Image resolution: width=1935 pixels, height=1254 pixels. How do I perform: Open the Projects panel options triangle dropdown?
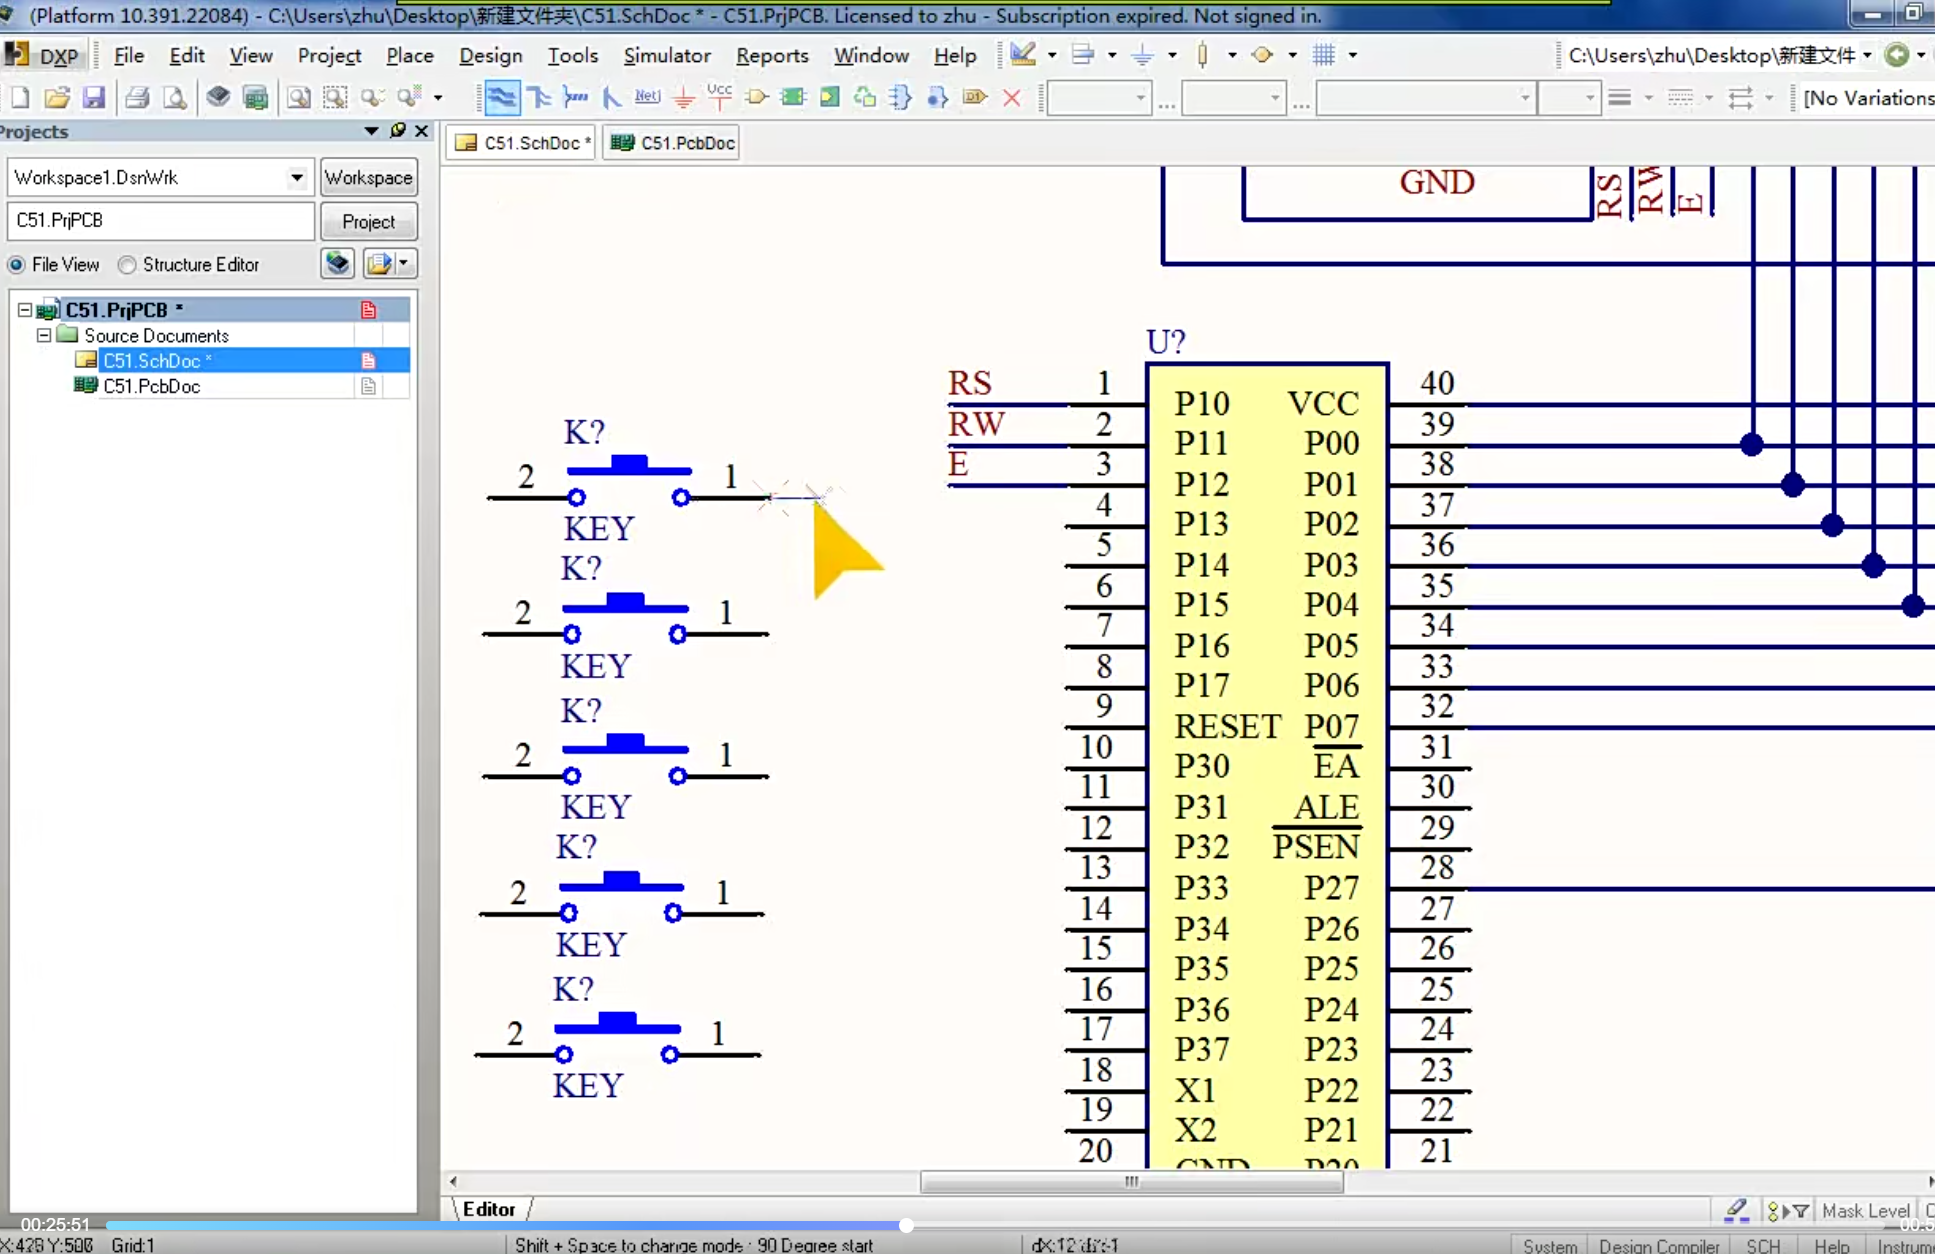click(x=371, y=131)
